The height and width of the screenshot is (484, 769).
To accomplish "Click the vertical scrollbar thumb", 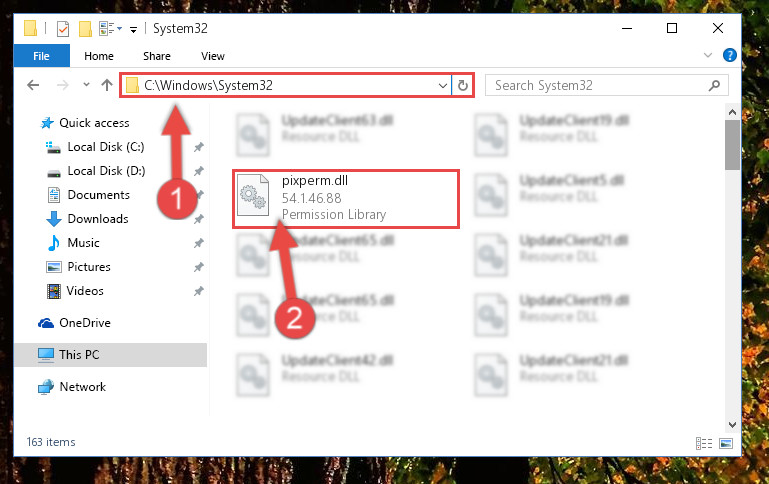I will pyautogui.click(x=732, y=145).
